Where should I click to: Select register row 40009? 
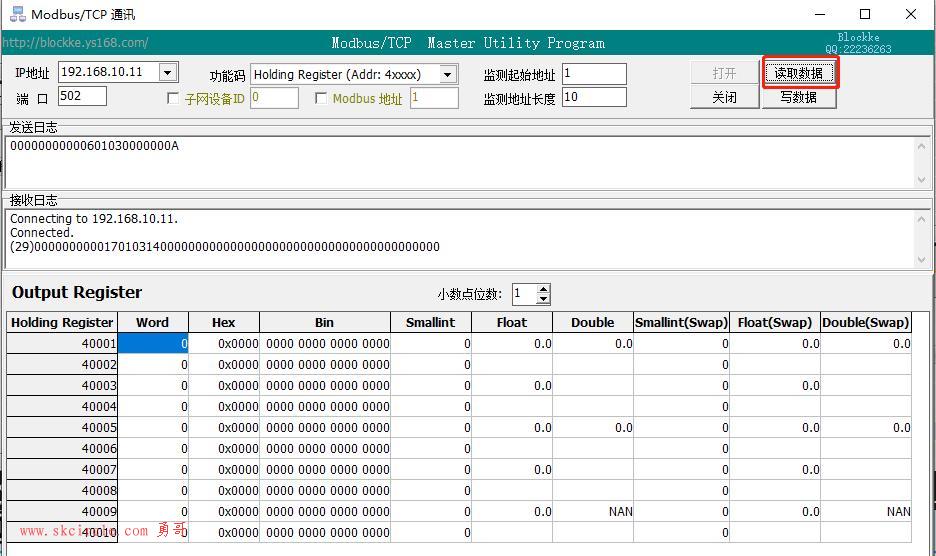pos(62,511)
